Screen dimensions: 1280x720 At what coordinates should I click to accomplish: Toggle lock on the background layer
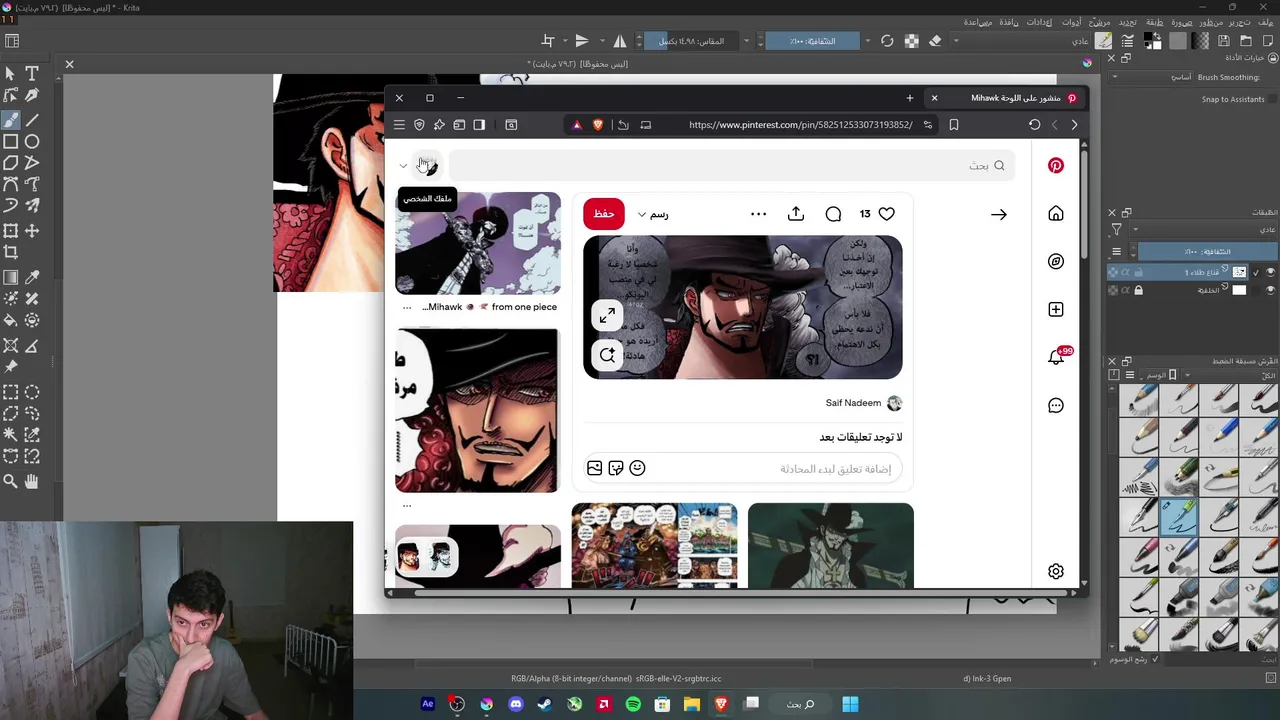[1138, 290]
